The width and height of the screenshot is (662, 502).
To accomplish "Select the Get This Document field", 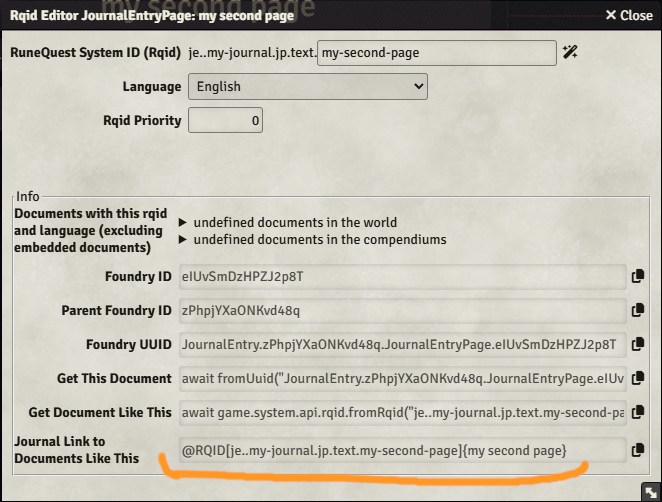I will 401,379.
